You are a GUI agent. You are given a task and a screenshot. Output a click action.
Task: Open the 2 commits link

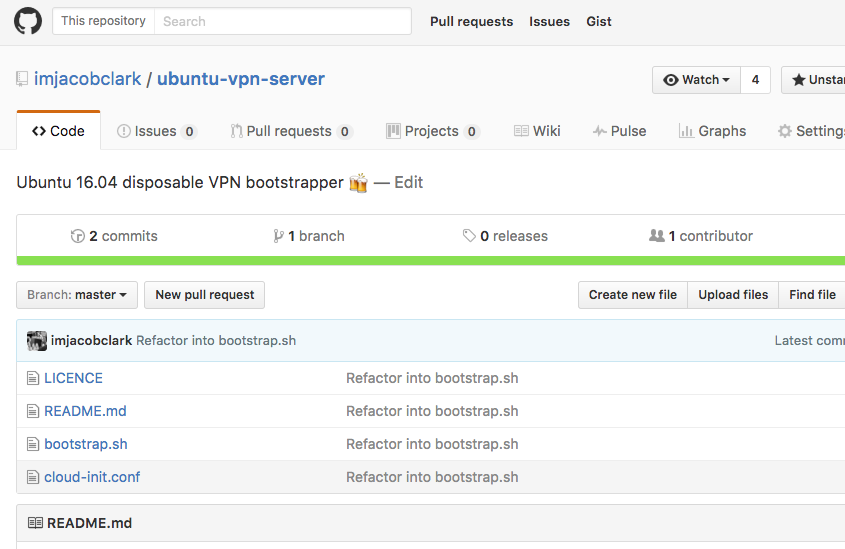pyautogui.click(x=114, y=236)
